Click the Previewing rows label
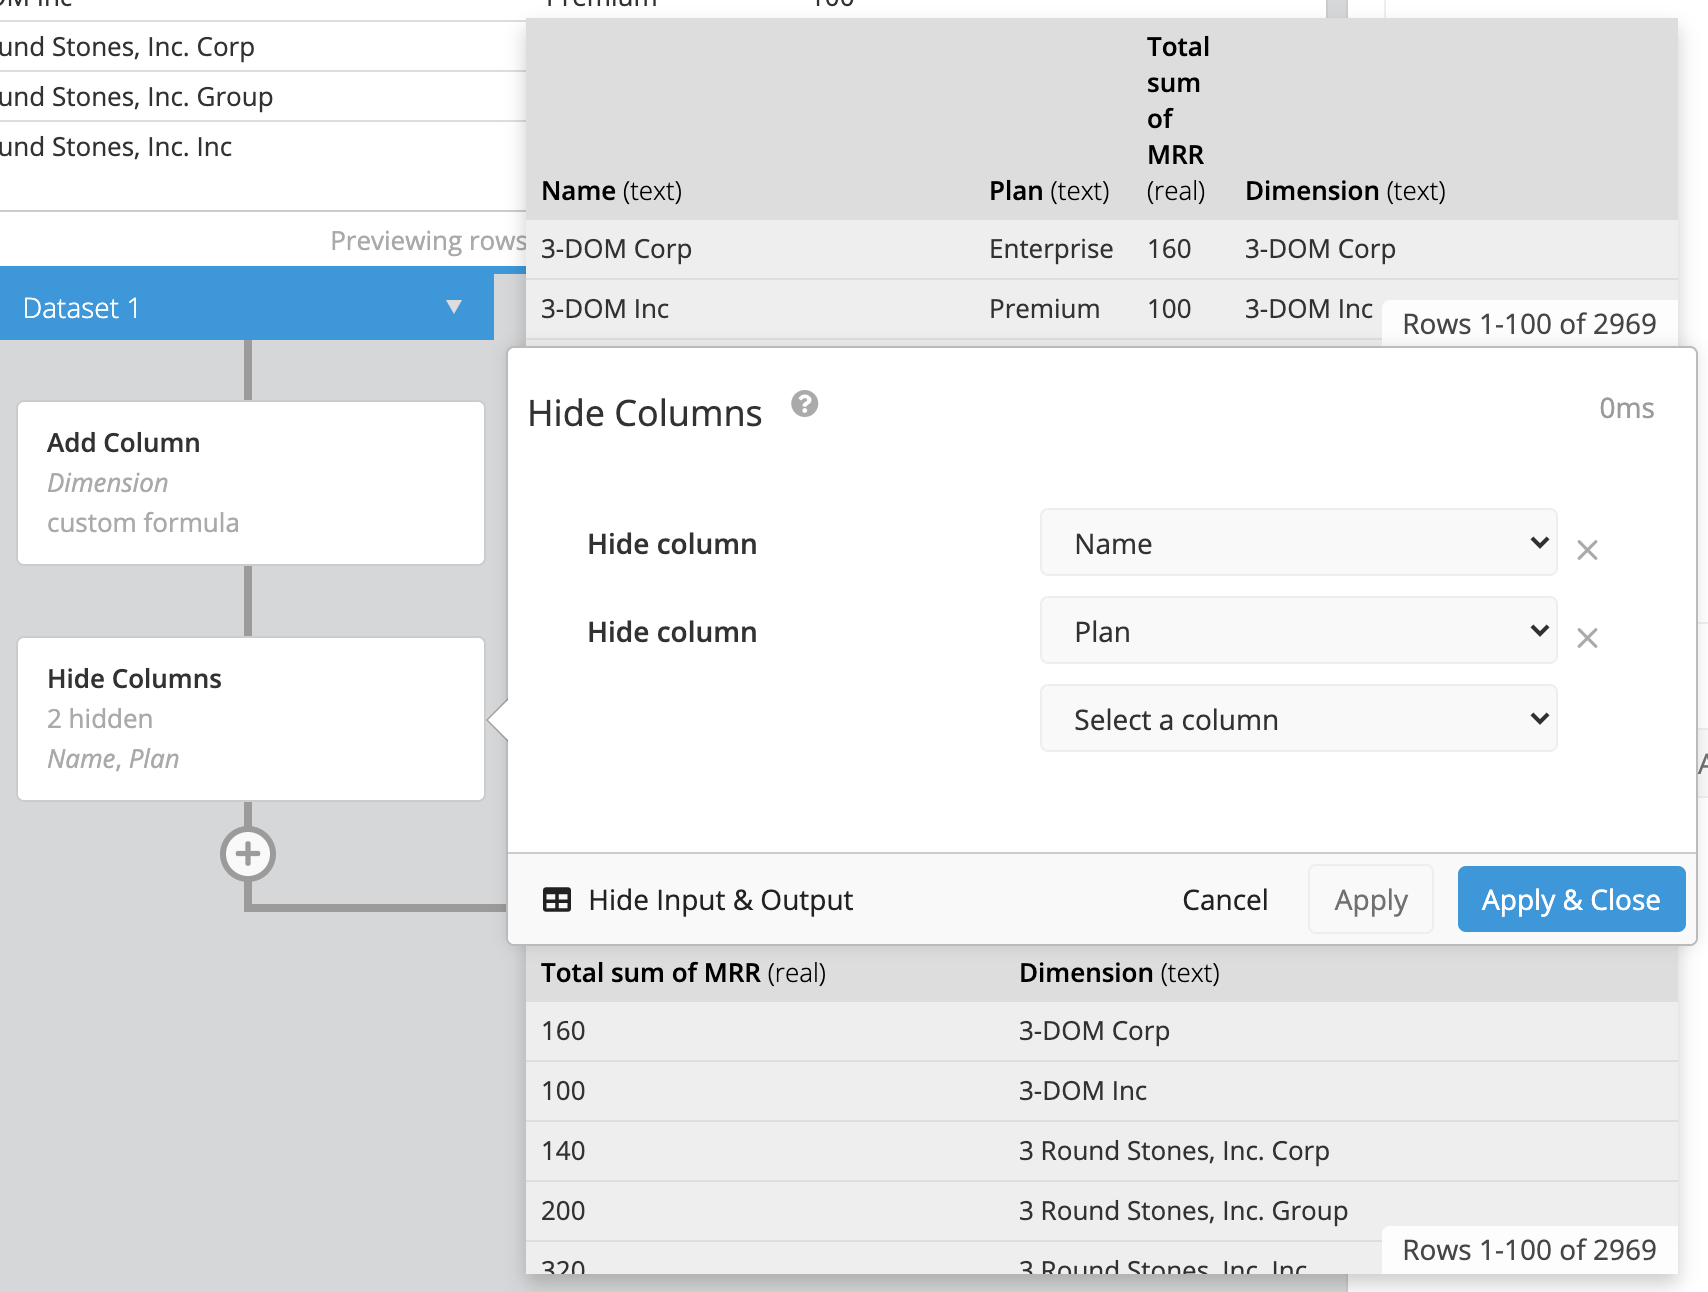 [x=428, y=241]
